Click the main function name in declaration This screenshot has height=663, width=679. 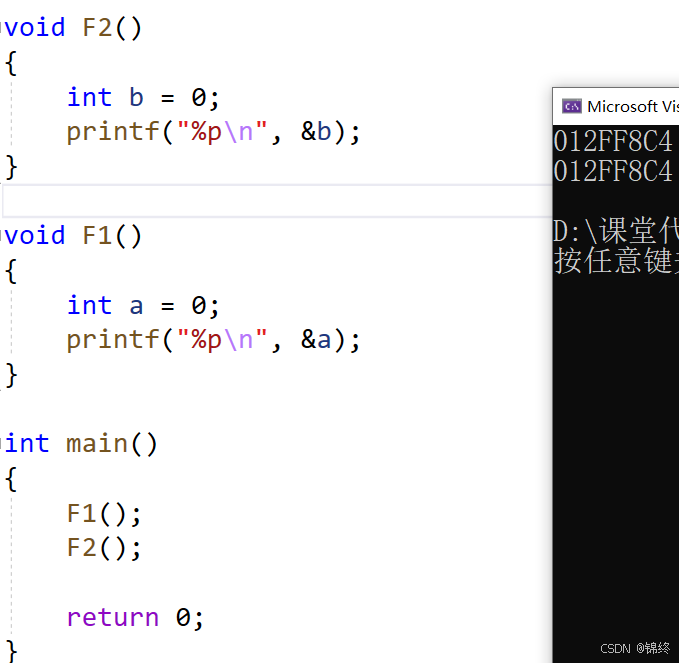point(97,443)
